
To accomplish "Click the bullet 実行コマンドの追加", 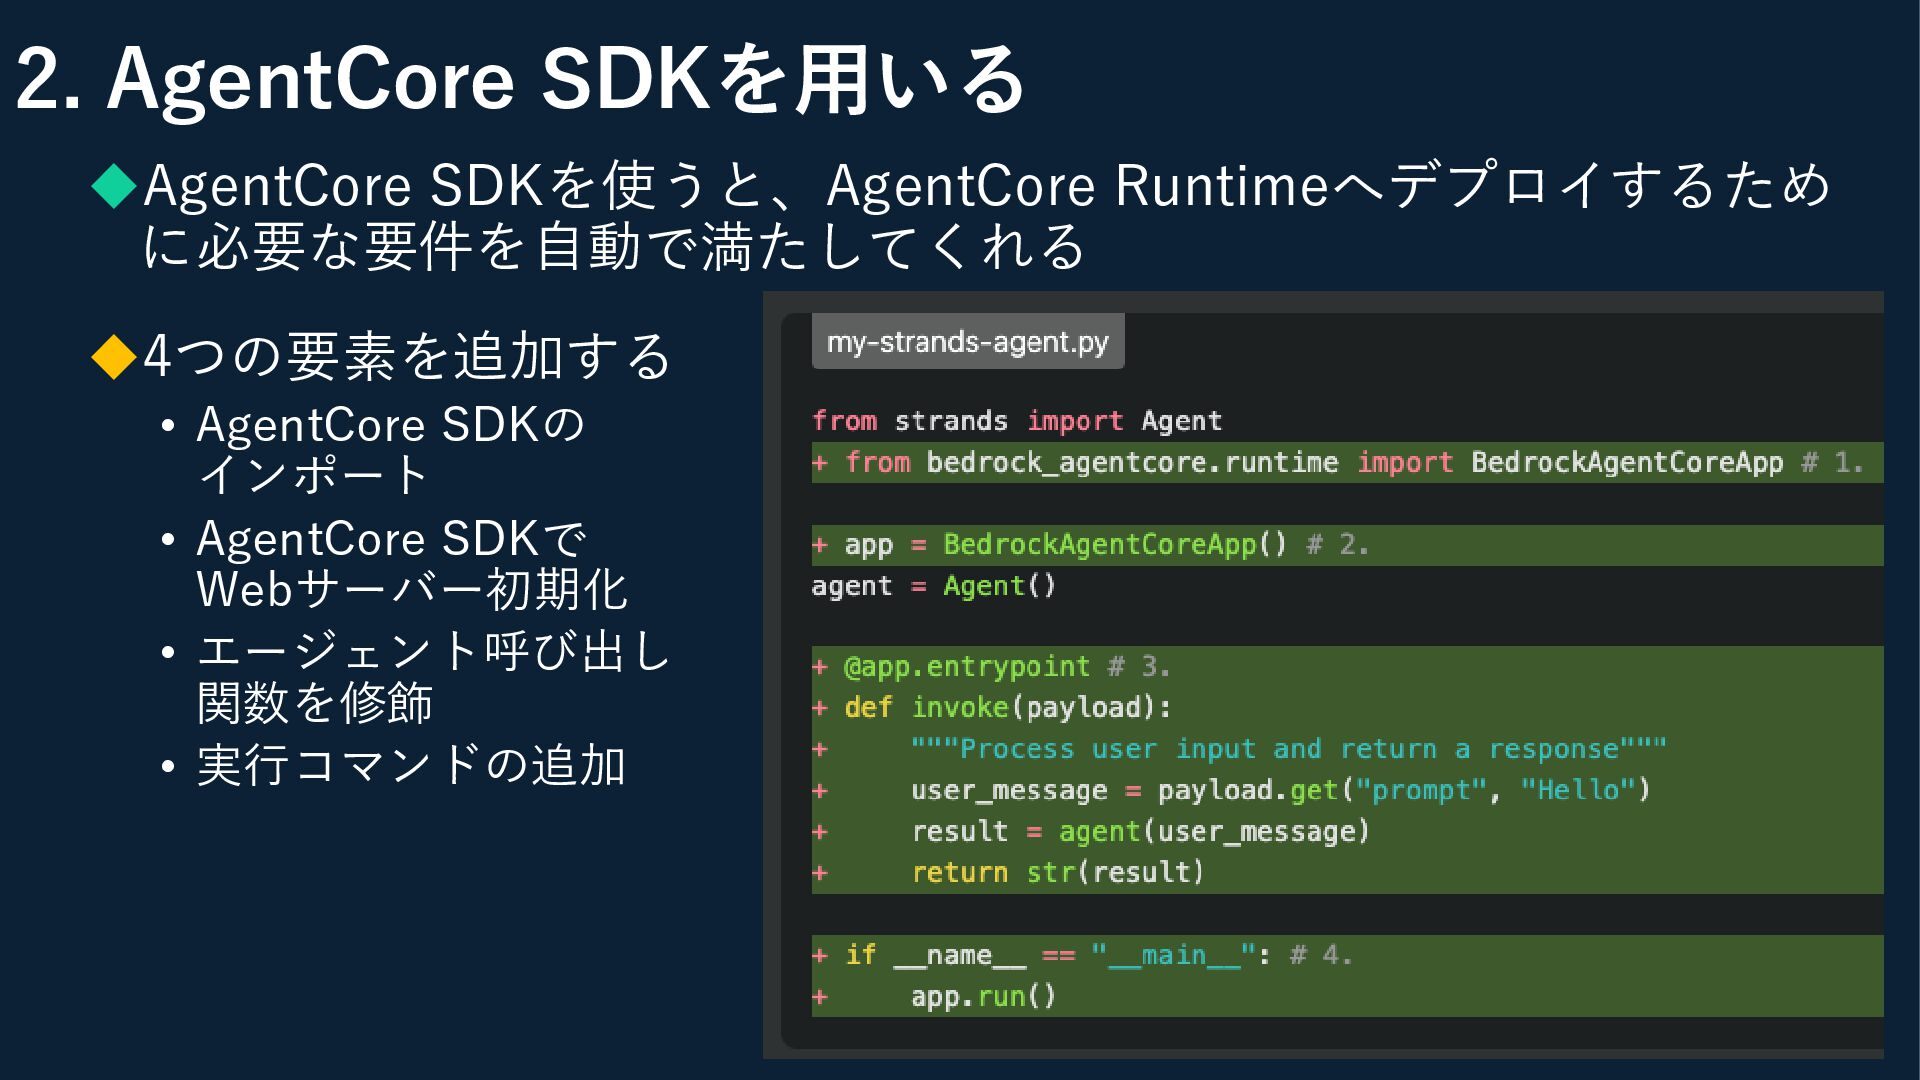I will pyautogui.click(x=411, y=766).
